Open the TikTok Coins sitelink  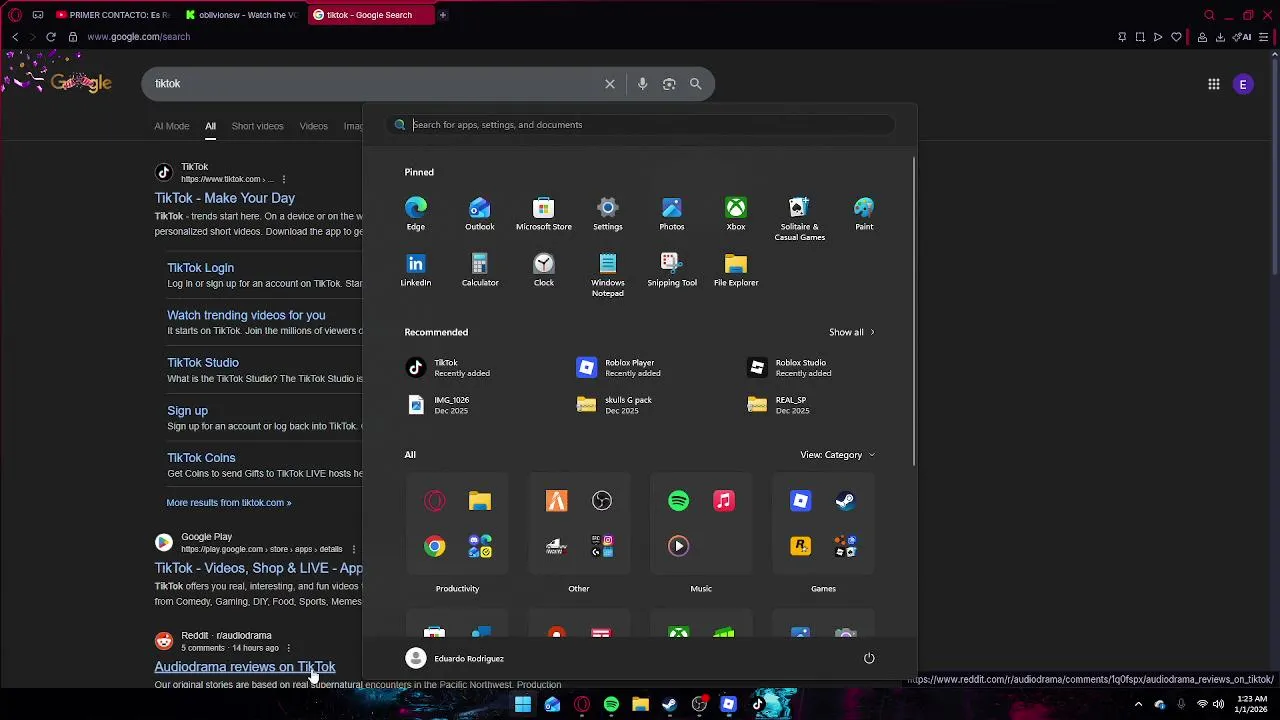201,458
